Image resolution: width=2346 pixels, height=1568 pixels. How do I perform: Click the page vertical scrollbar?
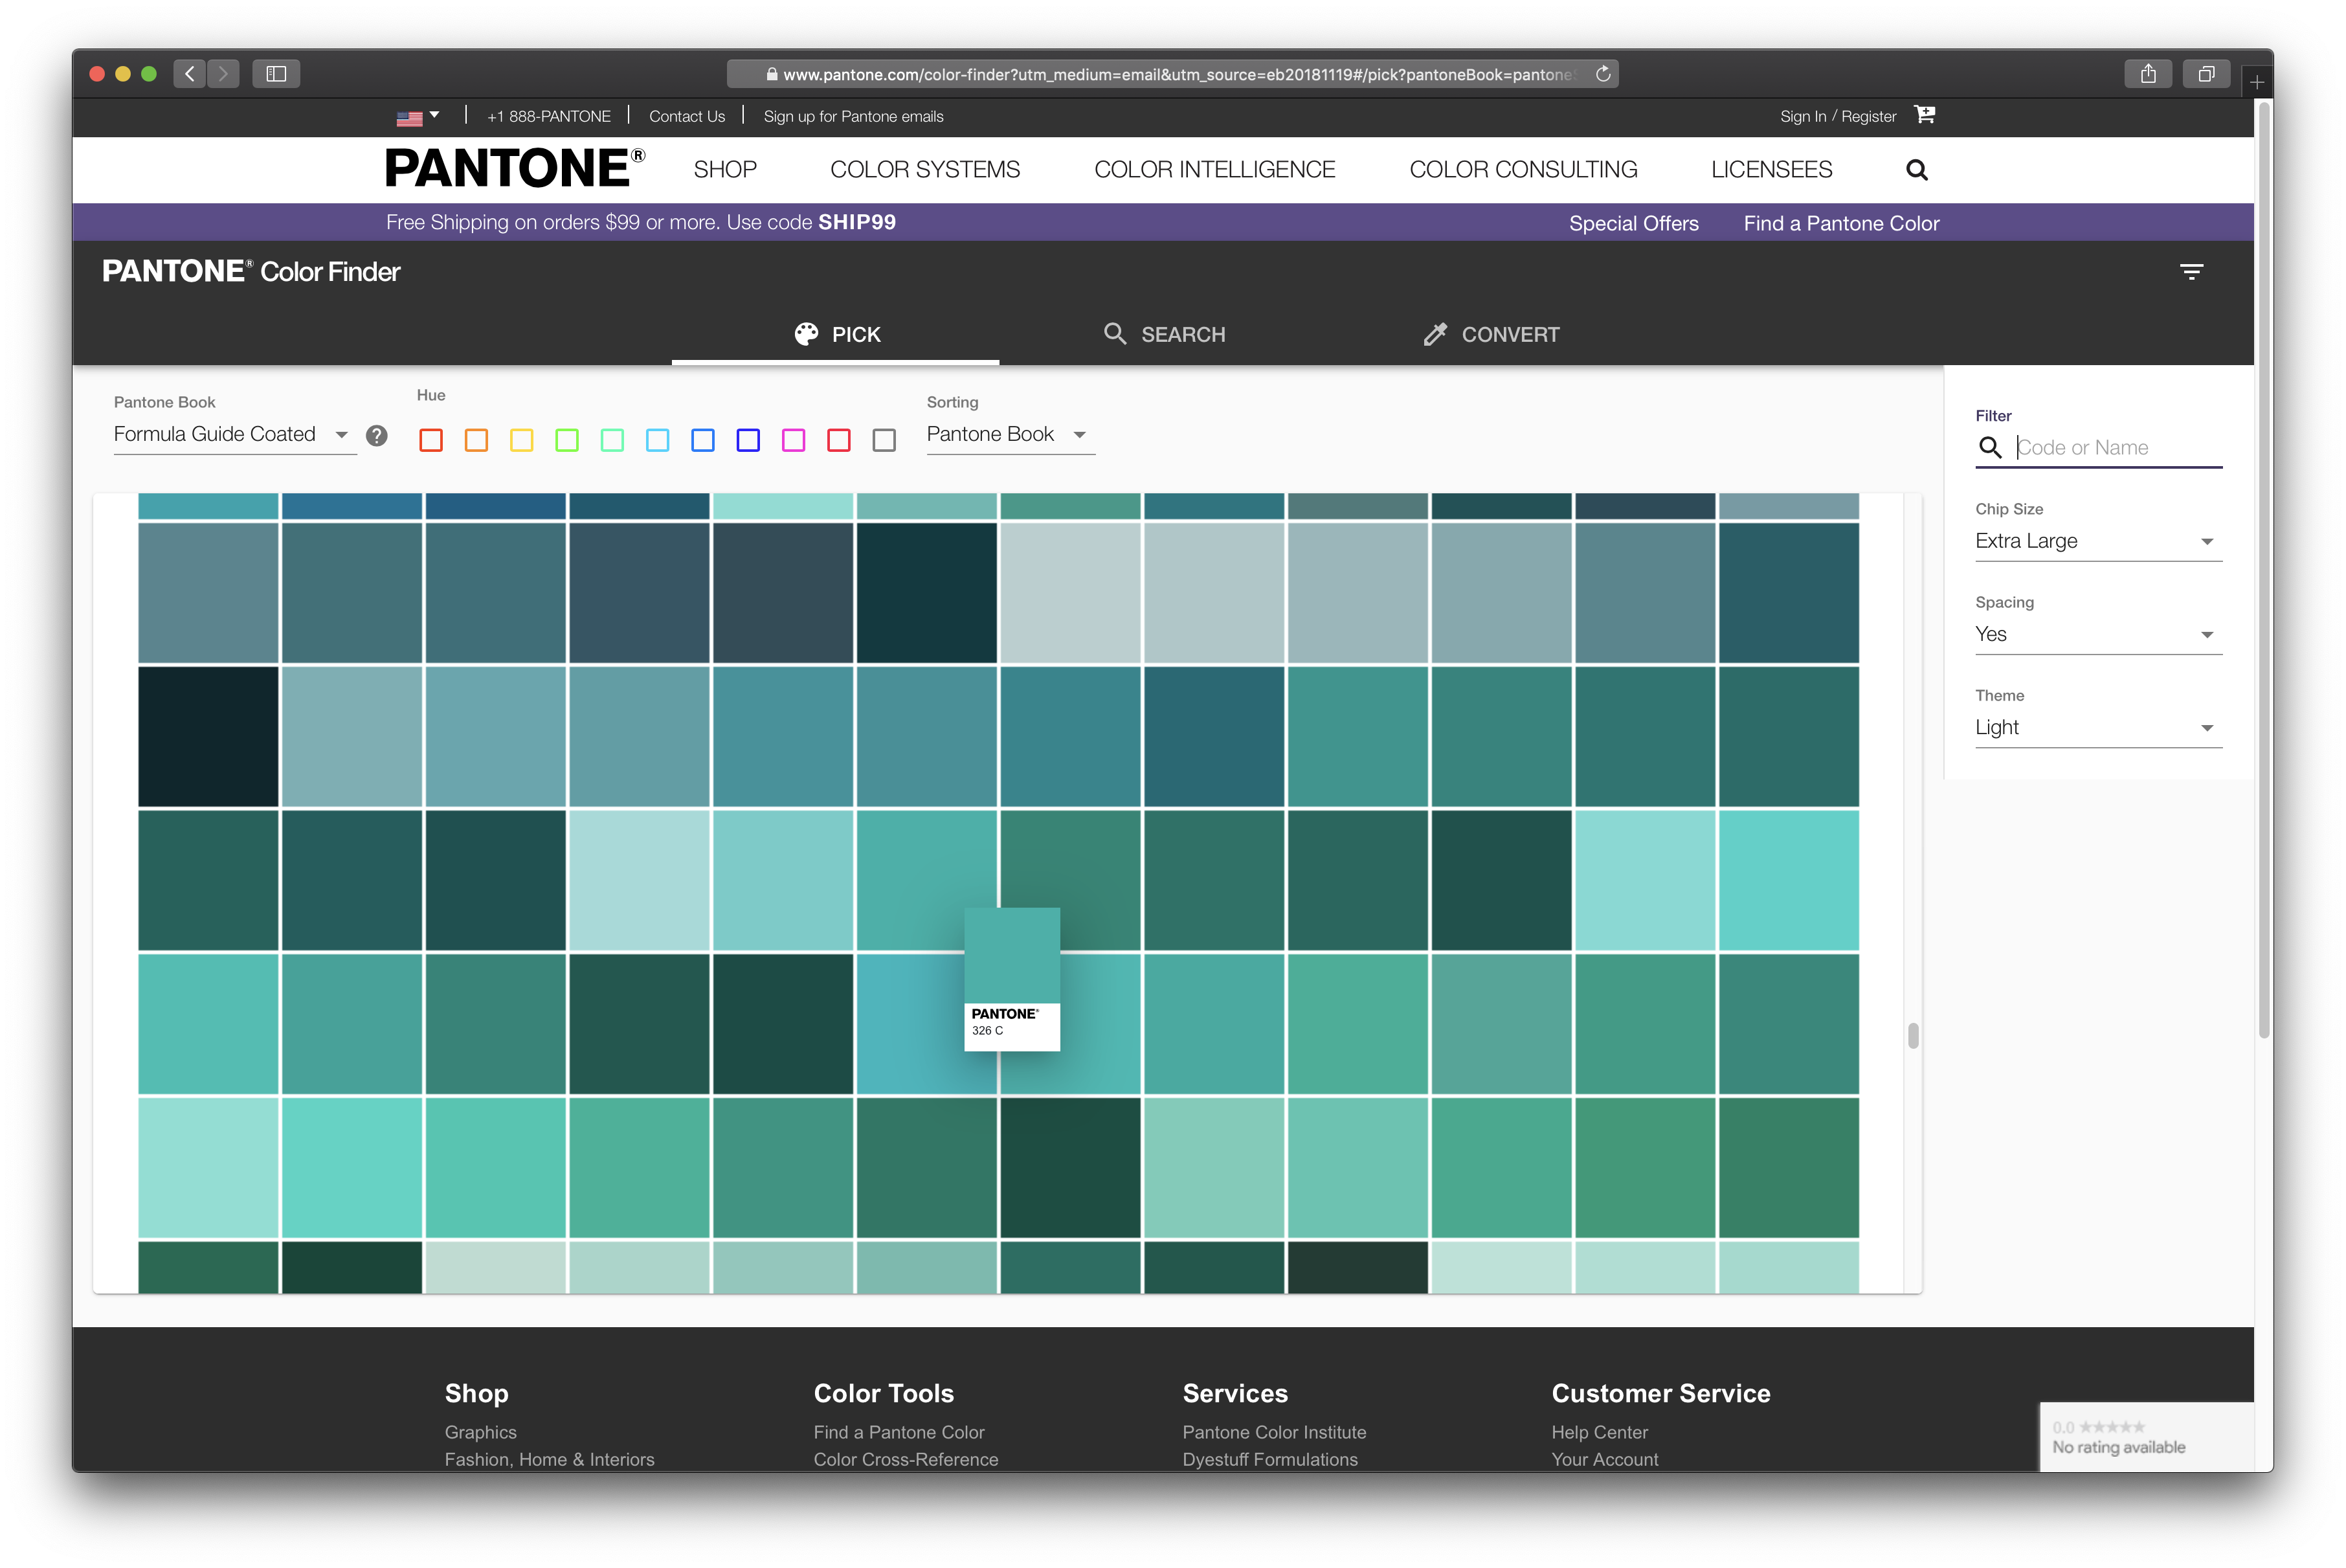click(x=2264, y=570)
